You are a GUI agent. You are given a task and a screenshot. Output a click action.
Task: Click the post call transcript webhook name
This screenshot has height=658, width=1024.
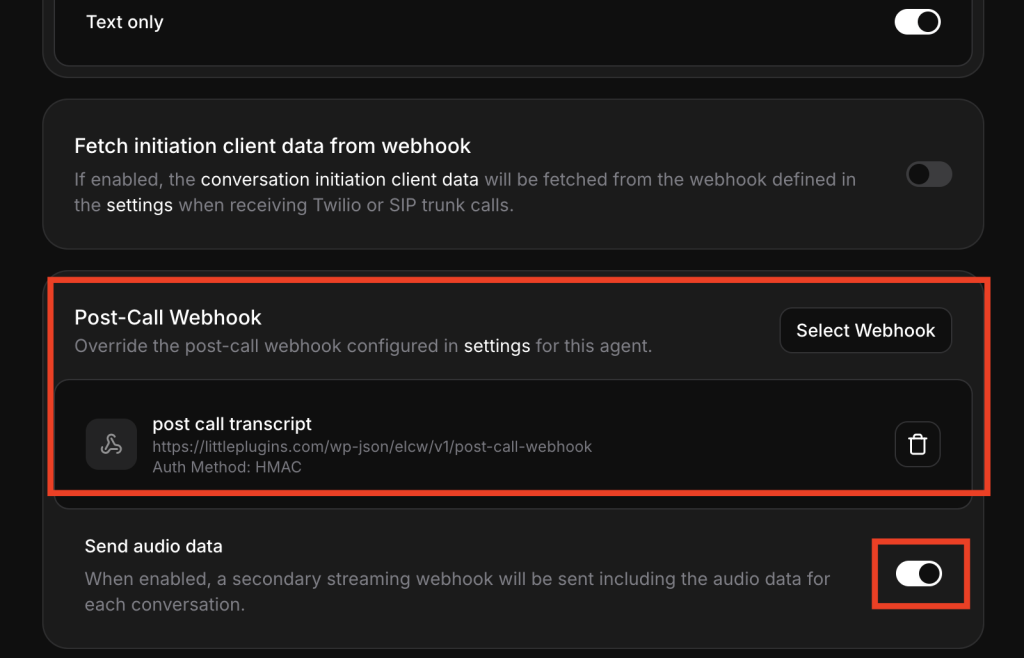(232, 424)
